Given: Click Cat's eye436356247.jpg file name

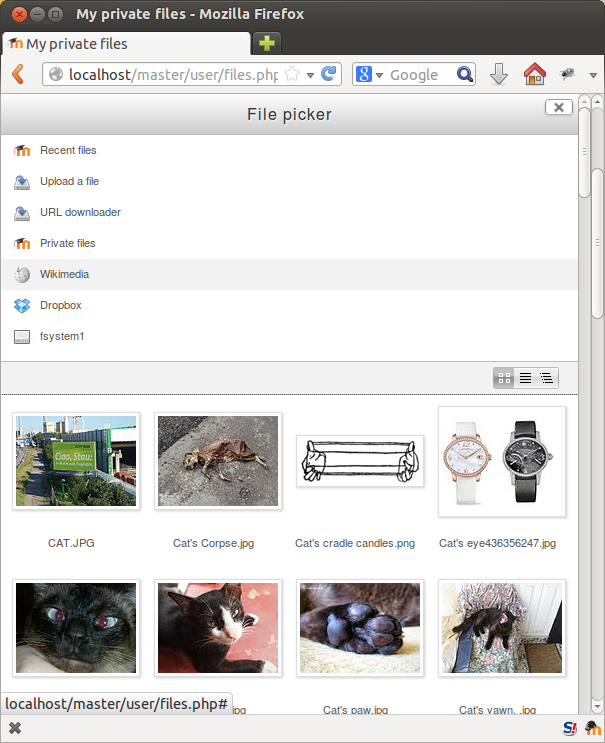Looking at the screenshot, I should tap(497, 543).
